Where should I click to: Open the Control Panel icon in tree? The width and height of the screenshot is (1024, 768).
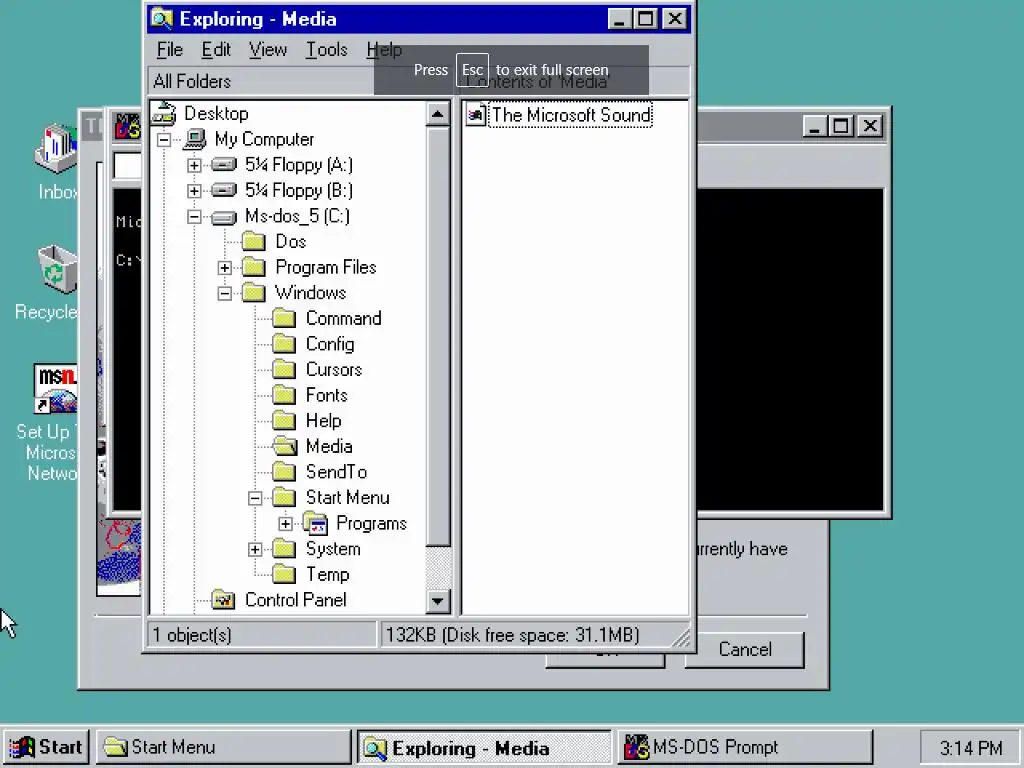(x=223, y=600)
